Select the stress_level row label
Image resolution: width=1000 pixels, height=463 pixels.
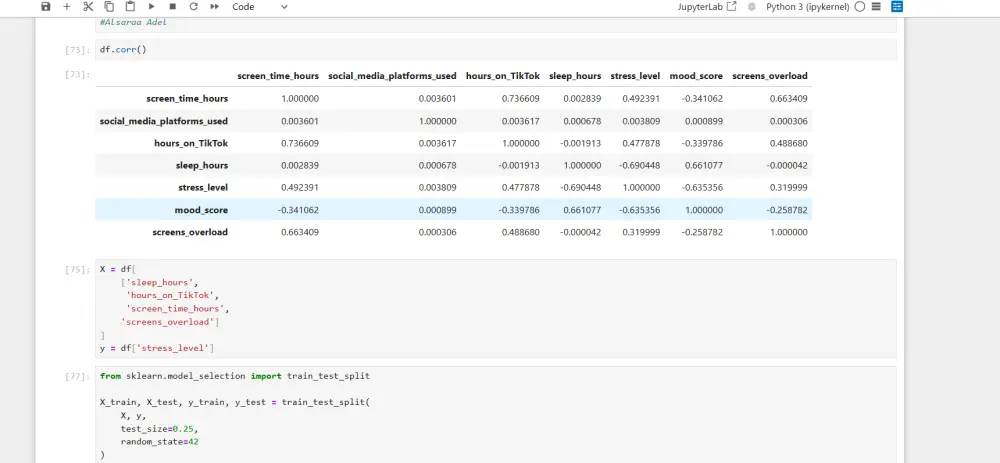(203, 187)
